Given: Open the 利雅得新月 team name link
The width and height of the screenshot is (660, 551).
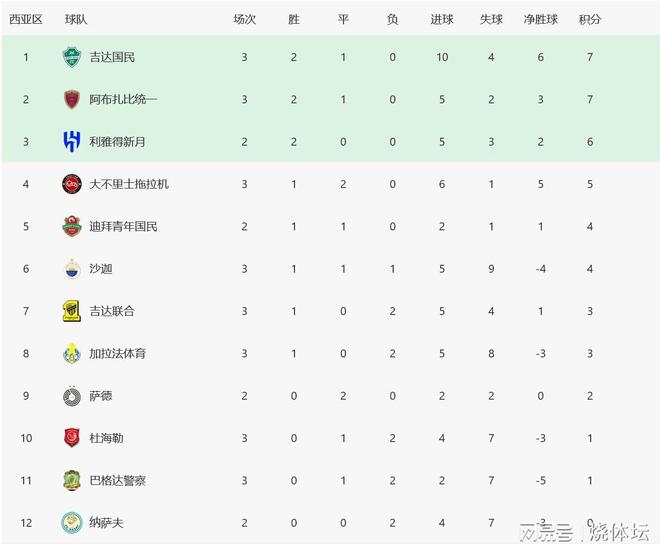Looking at the screenshot, I should click(117, 142).
